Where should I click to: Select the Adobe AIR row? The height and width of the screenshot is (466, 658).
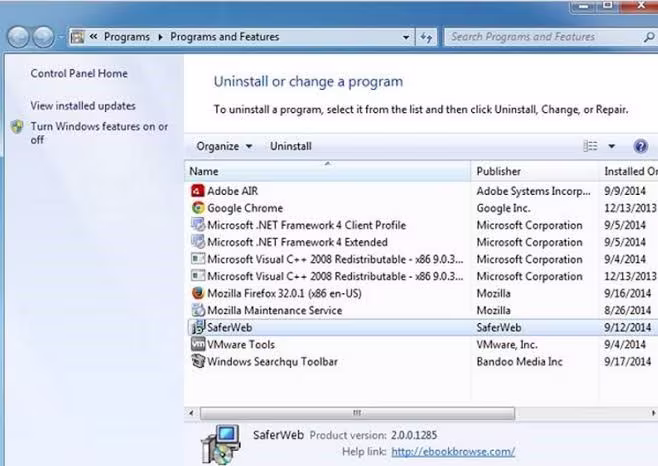pyautogui.click(x=421, y=191)
